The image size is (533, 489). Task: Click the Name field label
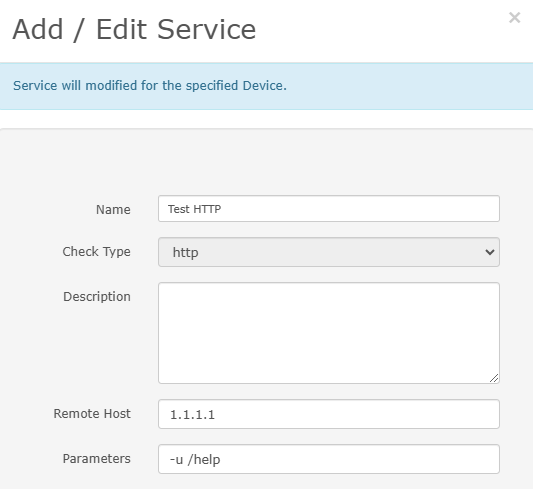(113, 209)
